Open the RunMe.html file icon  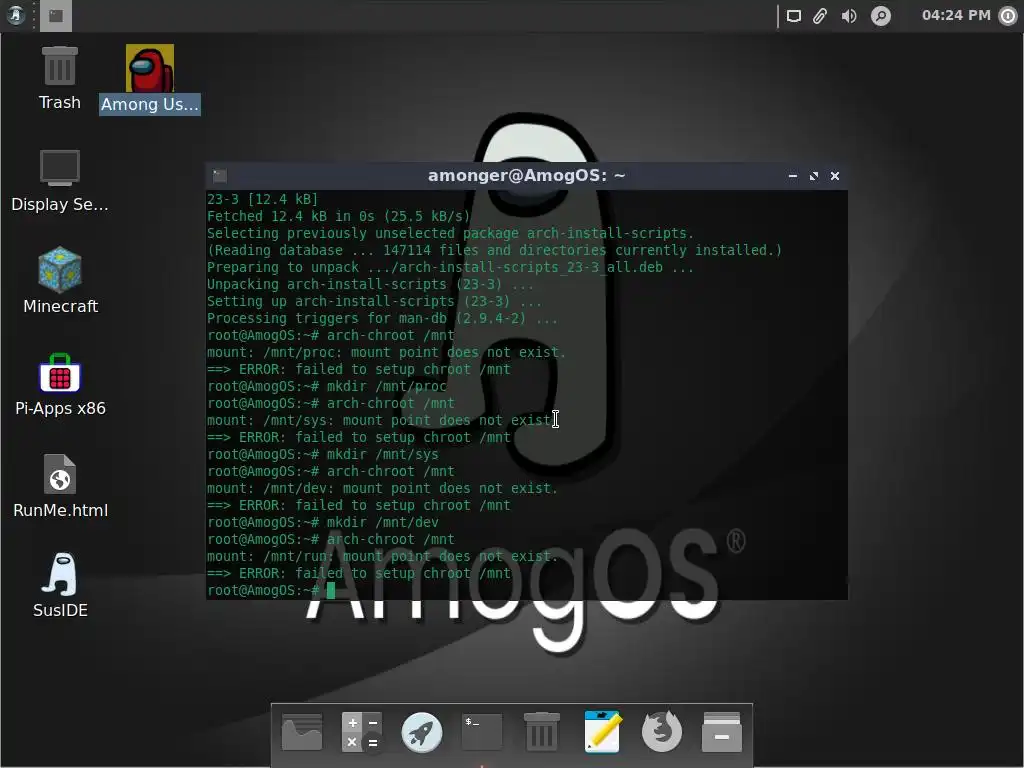pyautogui.click(x=60, y=486)
